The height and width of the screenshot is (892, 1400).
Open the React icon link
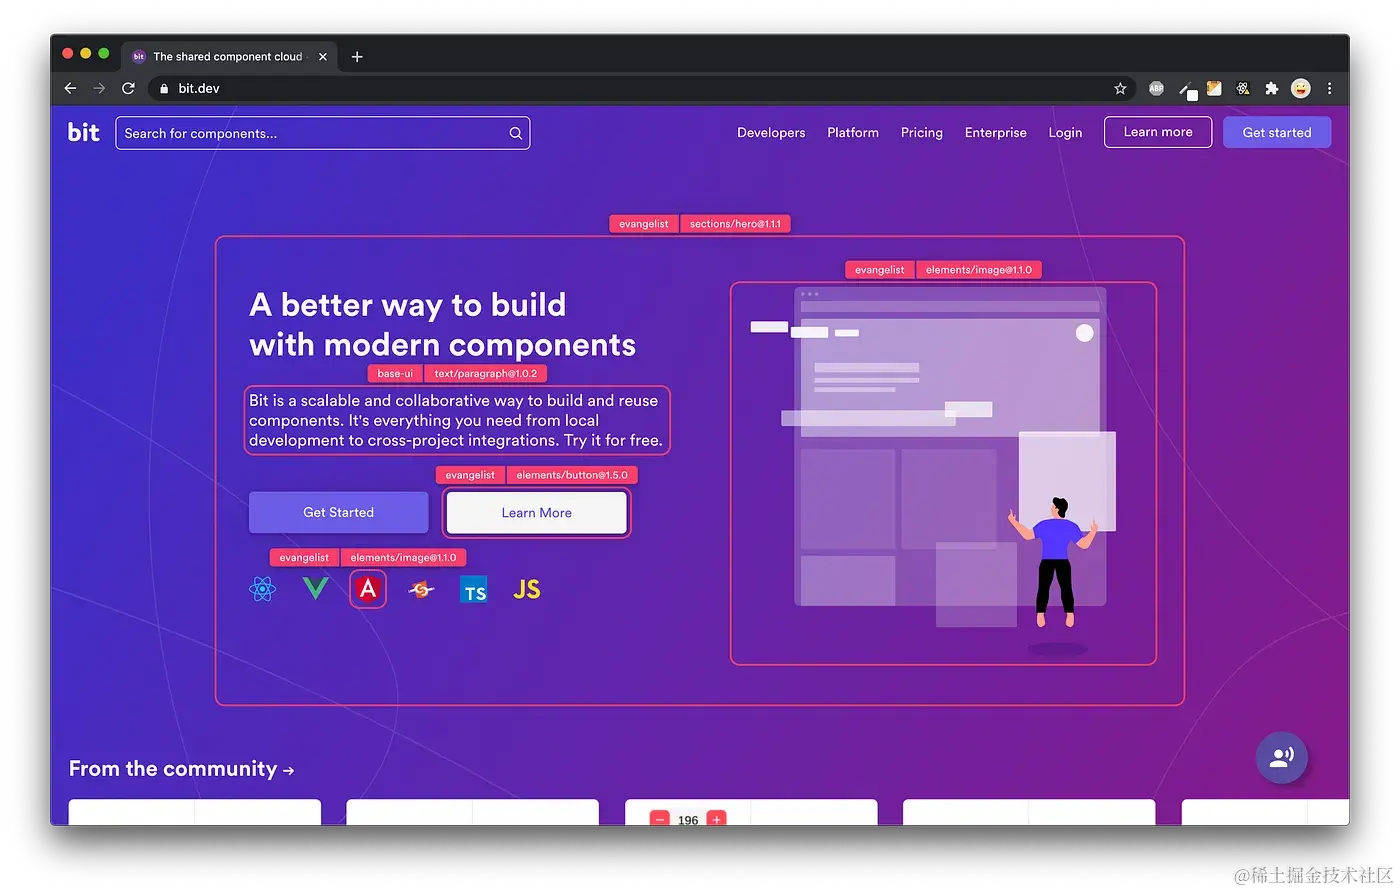pos(262,589)
